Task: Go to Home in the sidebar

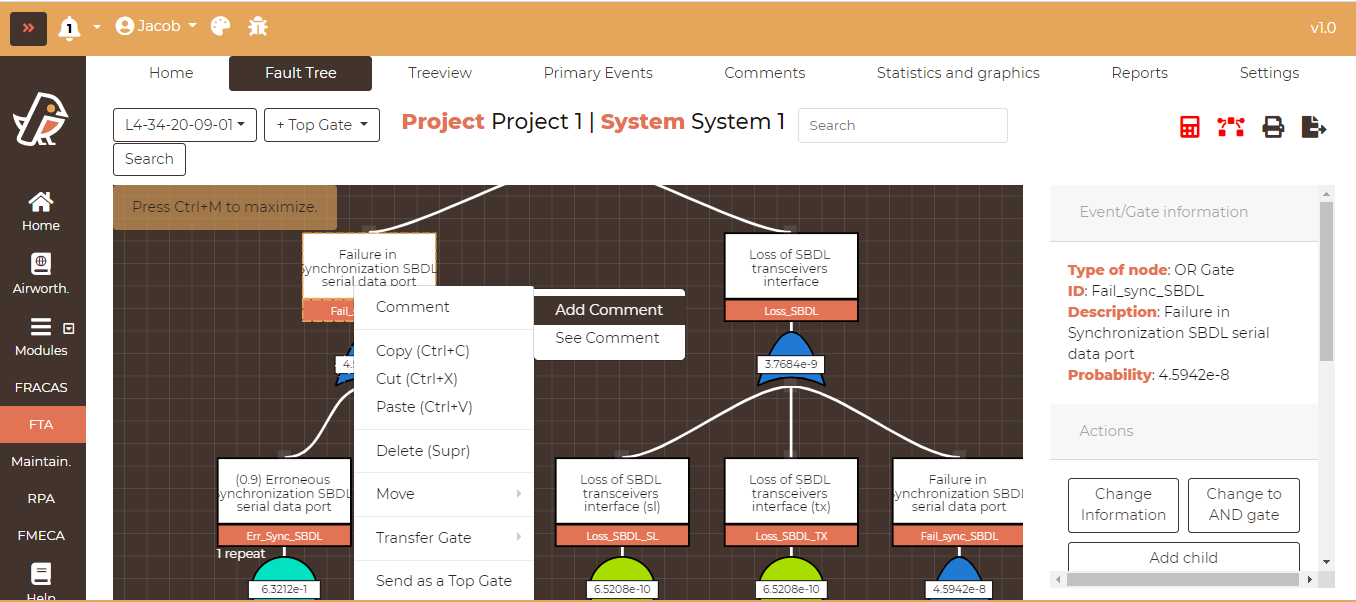Action: 41,211
